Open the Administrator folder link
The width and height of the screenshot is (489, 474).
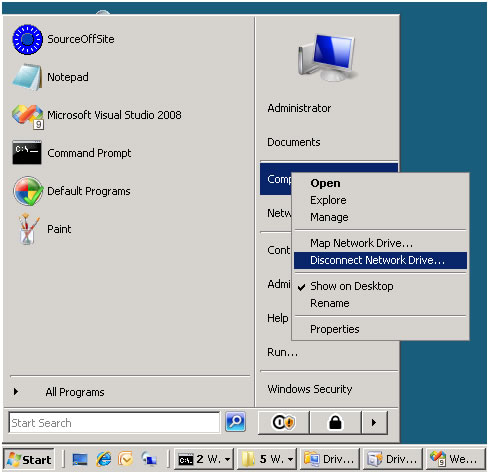299,108
